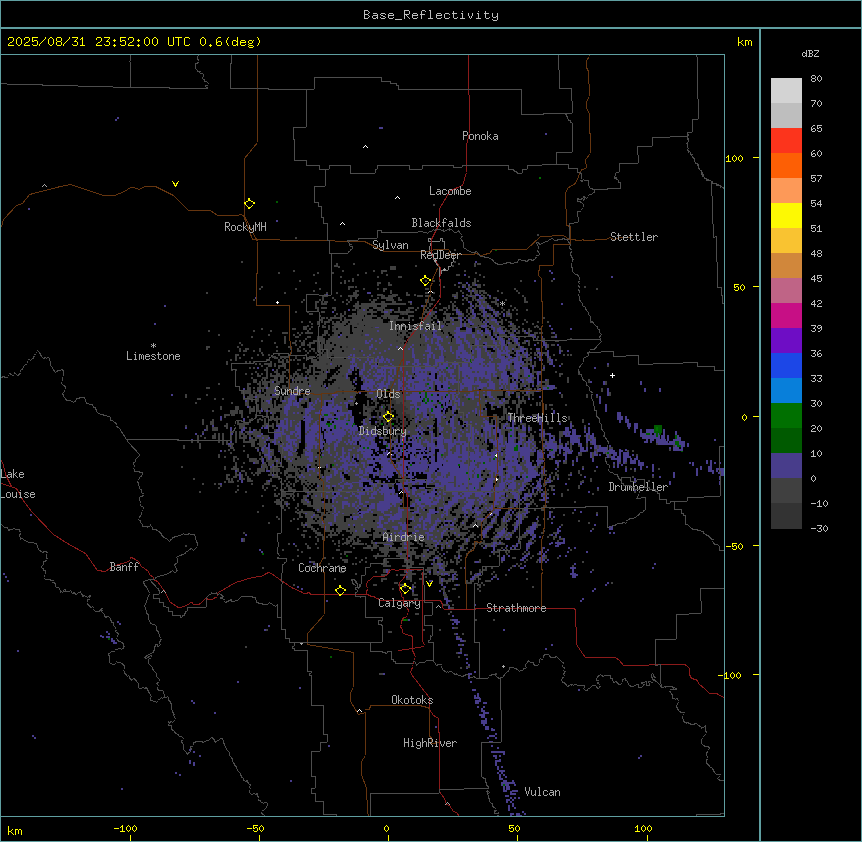Click the km unit label above the vertical axis
The width and height of the screenshot is (862, 842).
(744, 42)
